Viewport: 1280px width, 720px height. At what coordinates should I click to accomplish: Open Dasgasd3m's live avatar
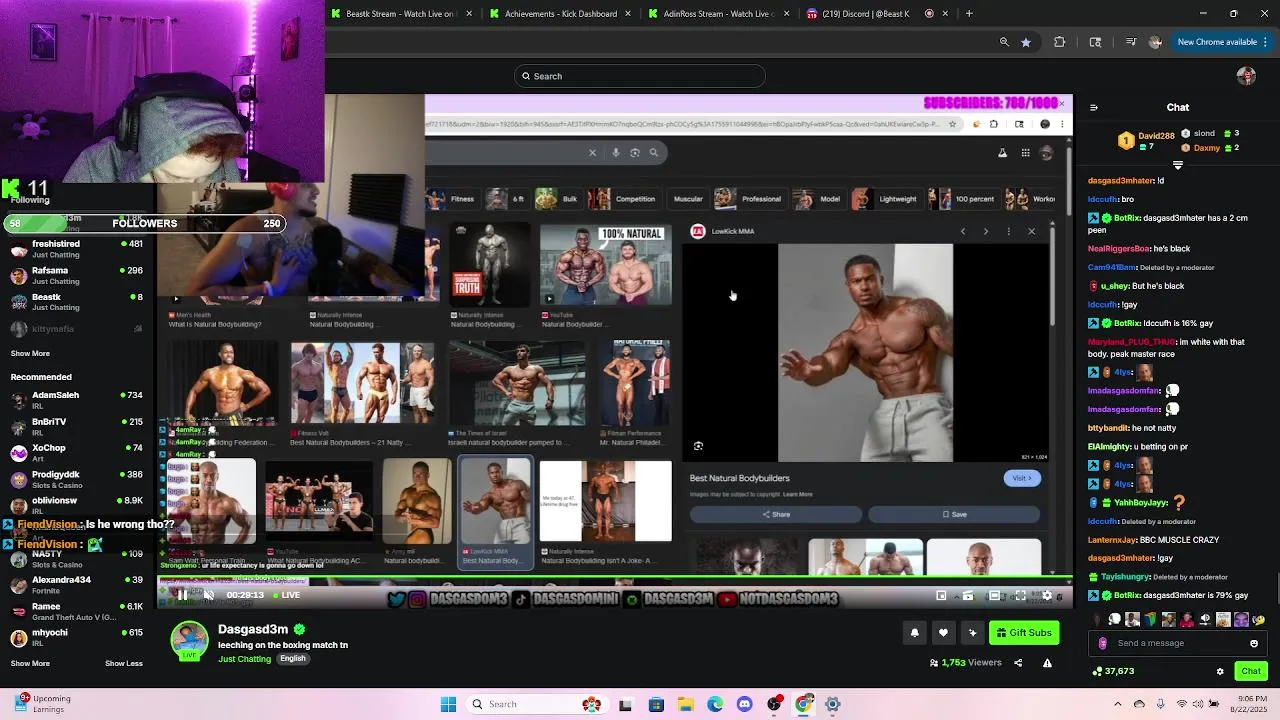pos(189,641)
